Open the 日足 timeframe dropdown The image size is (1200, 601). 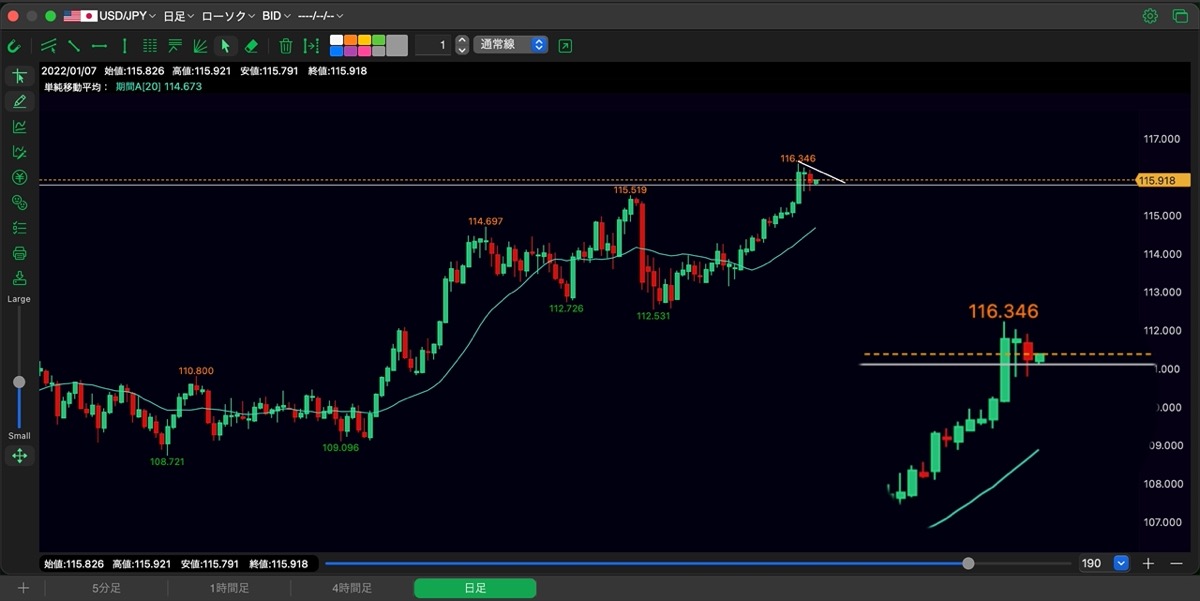pyautogui.click(x=177, y=16)
